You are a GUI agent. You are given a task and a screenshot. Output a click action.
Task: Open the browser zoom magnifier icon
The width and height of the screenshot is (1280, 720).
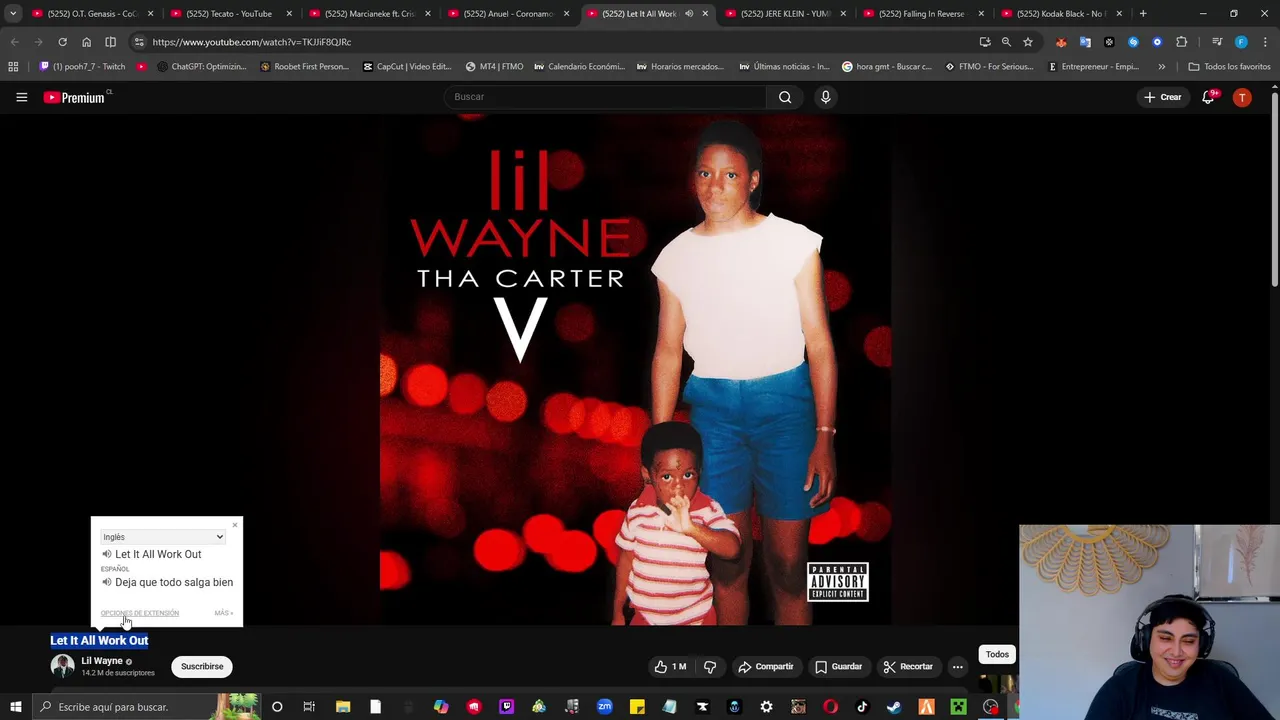1006,42
